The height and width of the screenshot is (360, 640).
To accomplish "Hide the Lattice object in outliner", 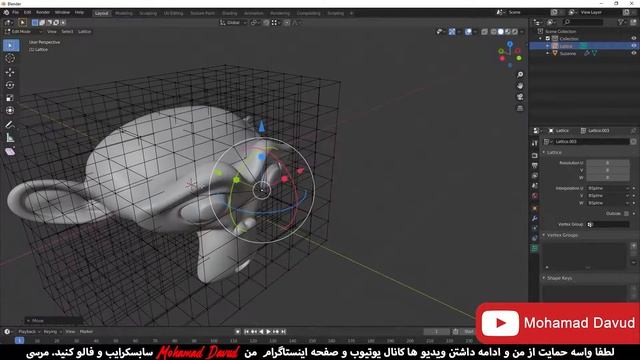I will point(634,46).
